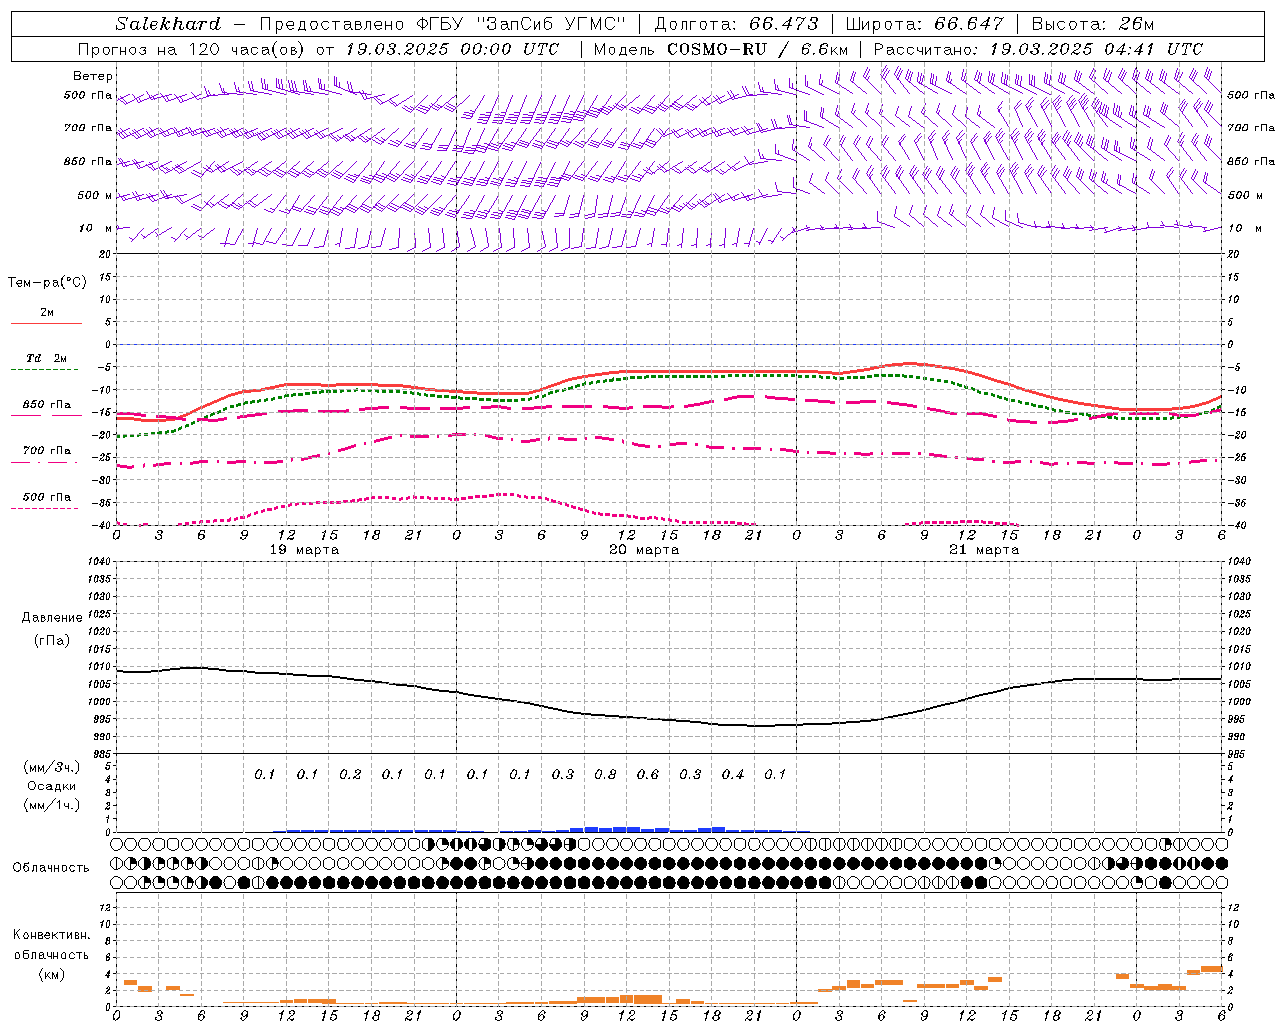
Task: Click the 0.6 precipitation value
Action: 648,774
